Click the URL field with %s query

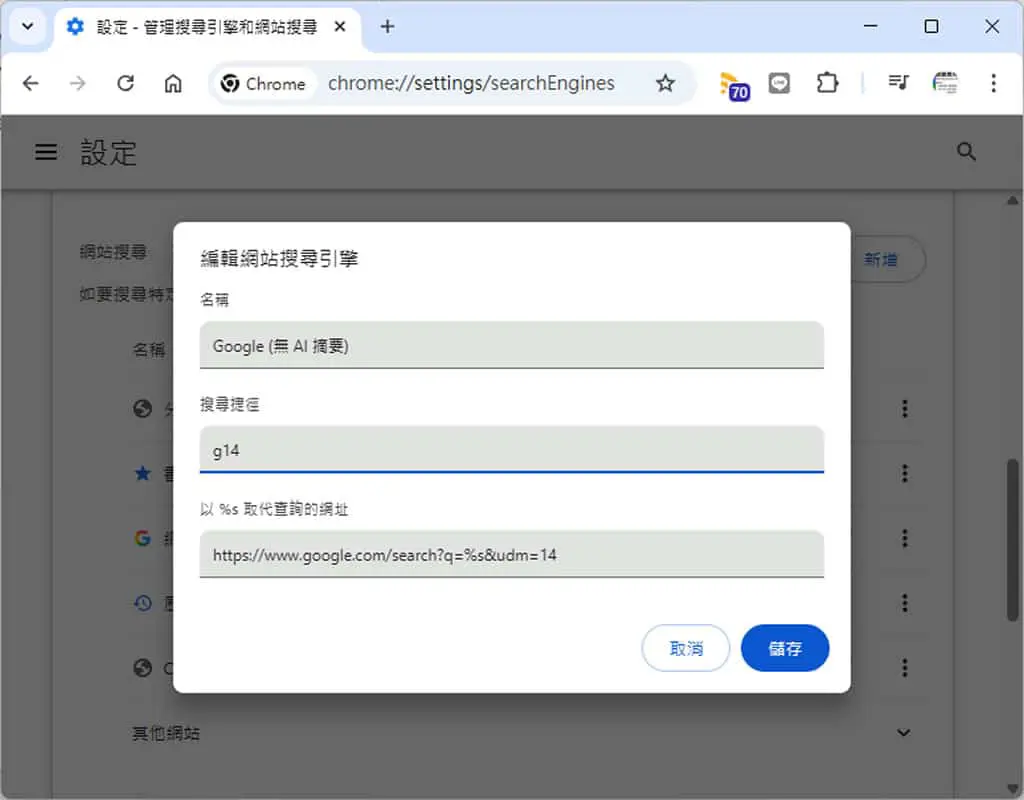[511, 554]
